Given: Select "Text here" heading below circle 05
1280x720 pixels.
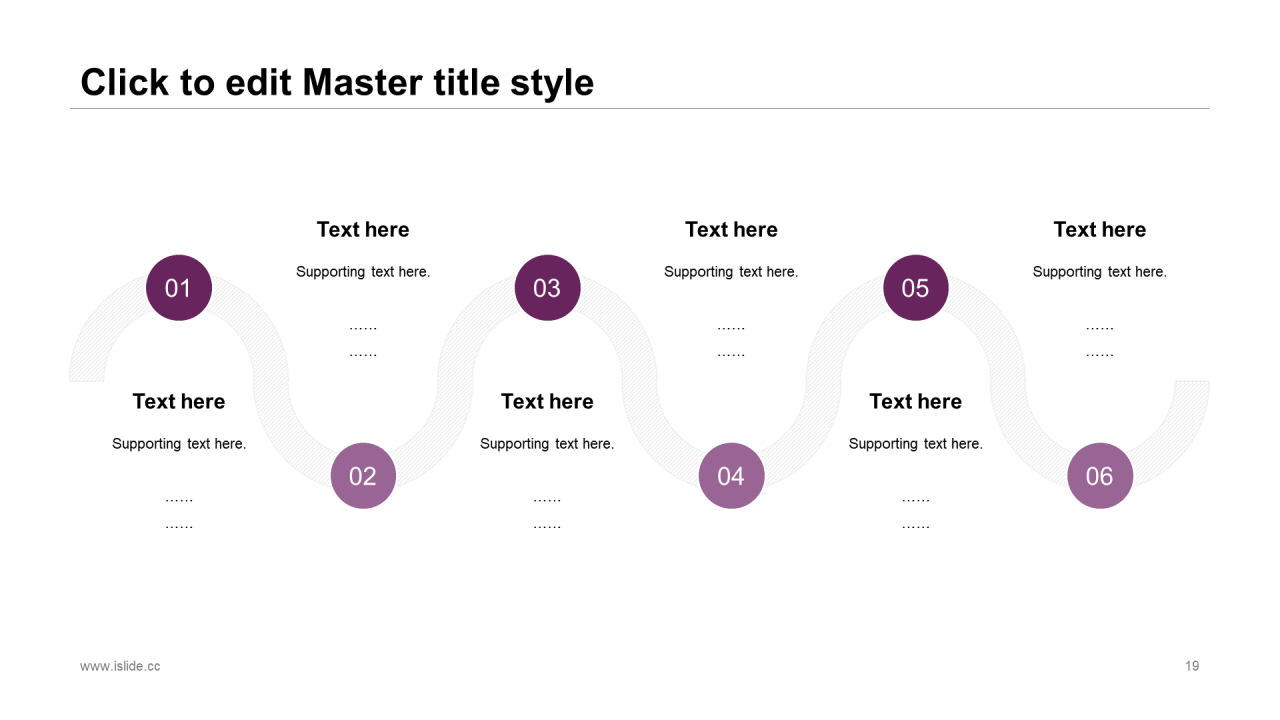Looking at the screenshot, I should [915, 401].
